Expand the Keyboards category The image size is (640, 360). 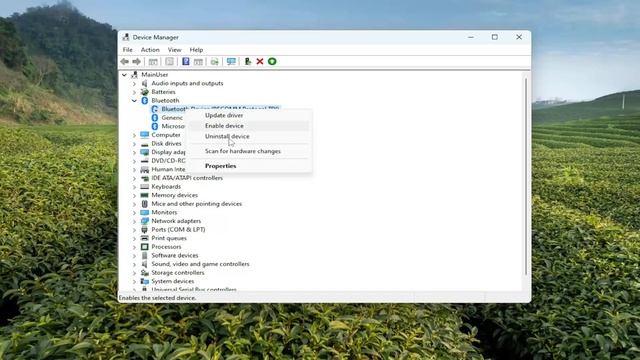click(x=134, y=187)
